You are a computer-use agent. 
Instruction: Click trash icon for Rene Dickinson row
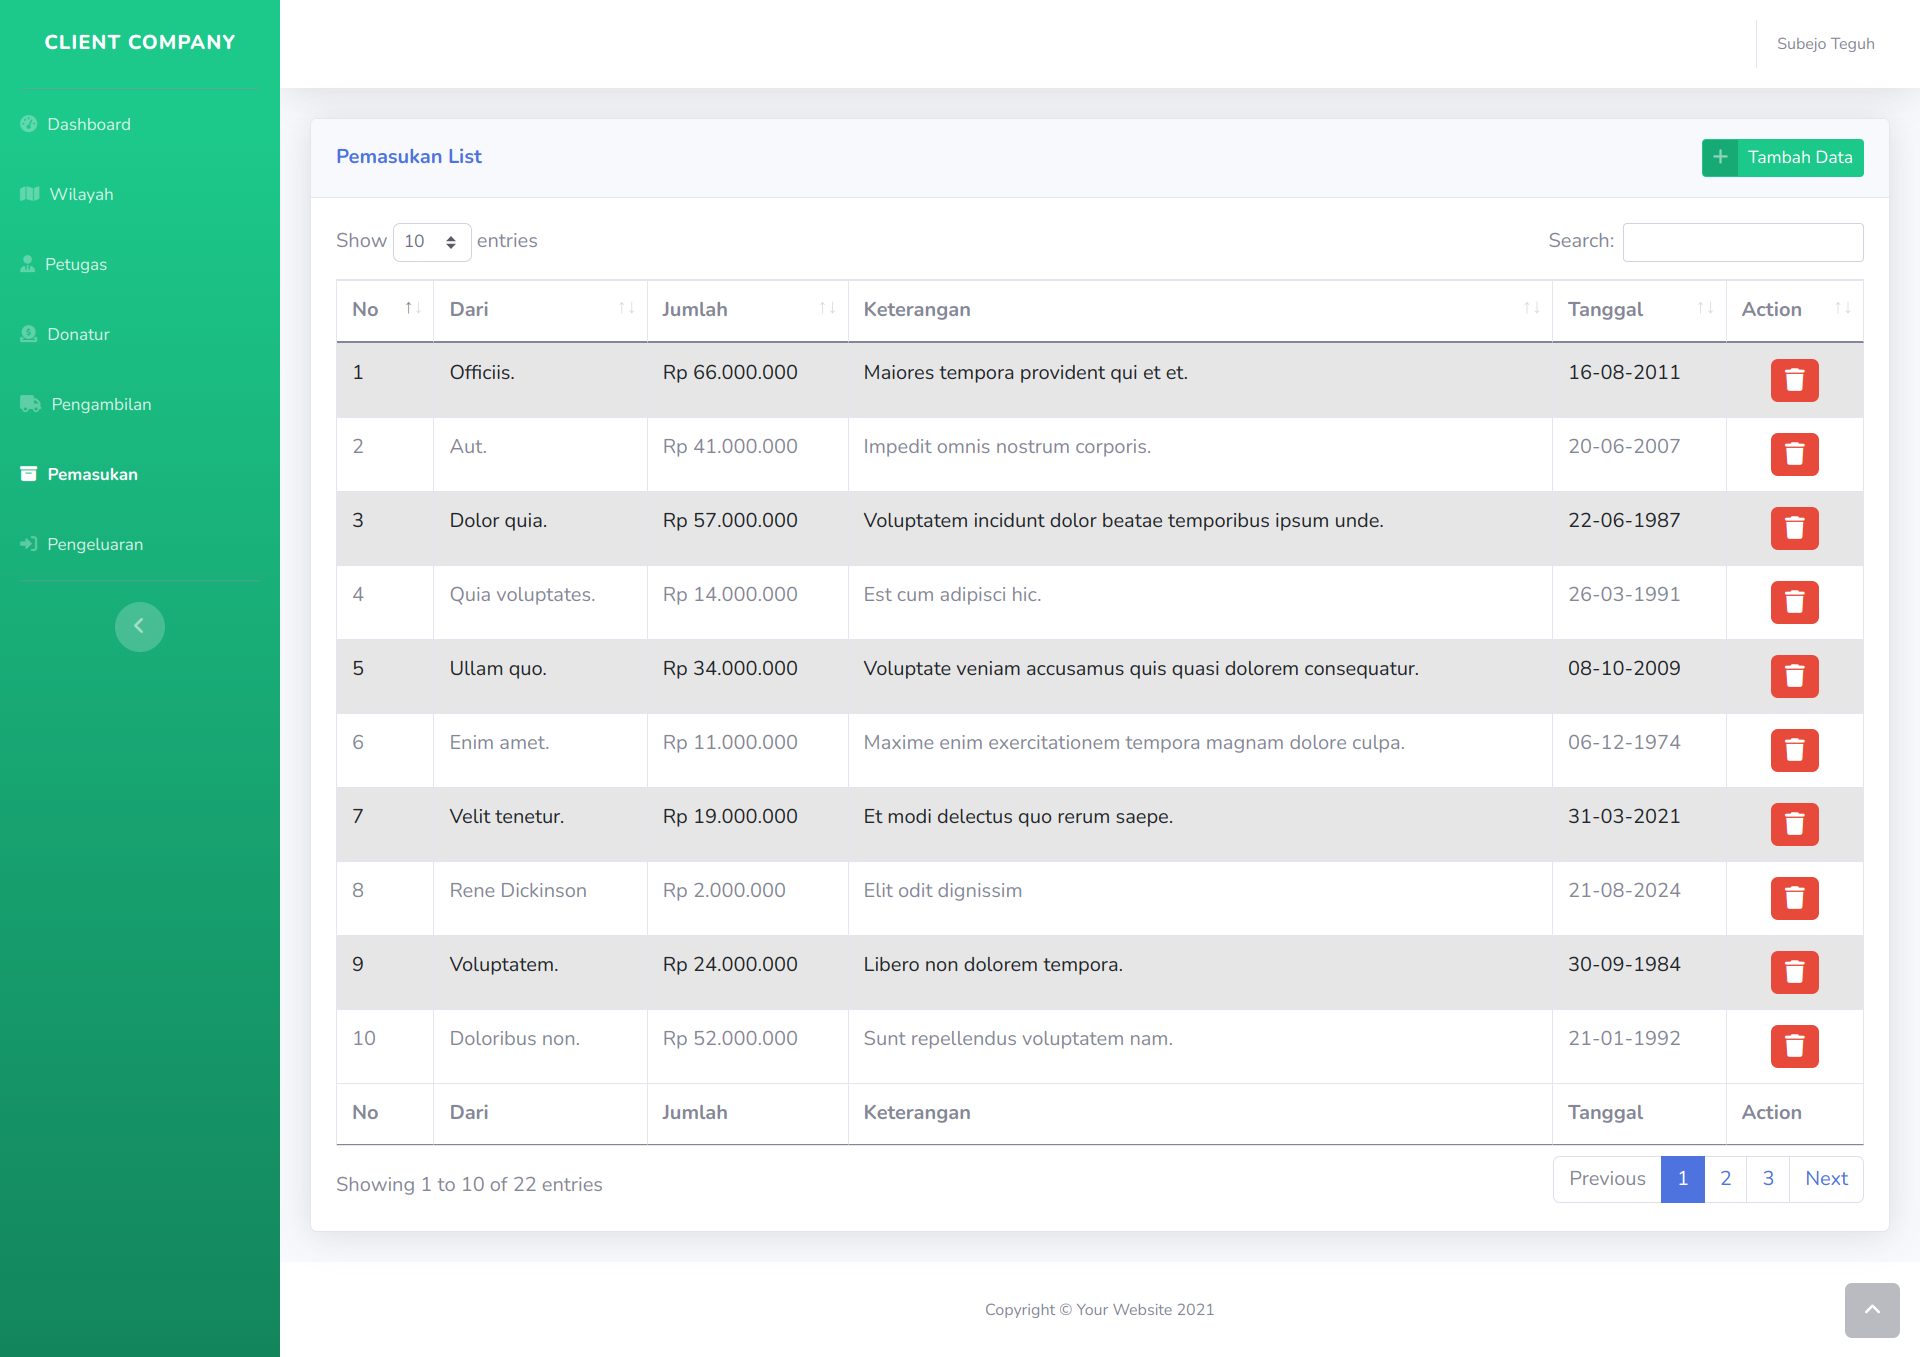click(1794, 898)
